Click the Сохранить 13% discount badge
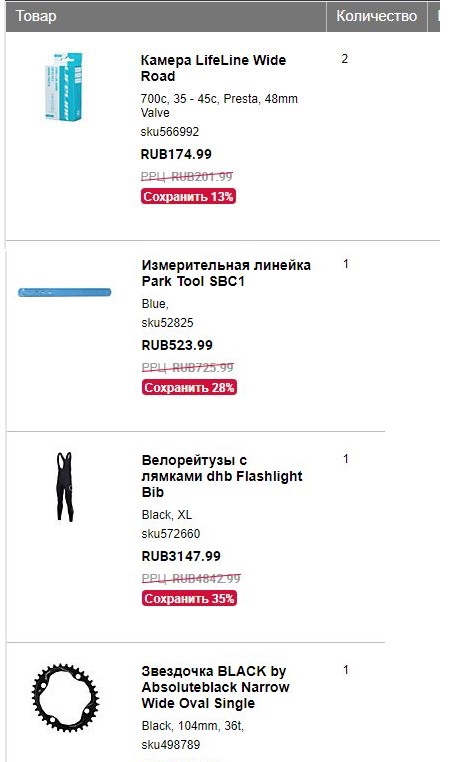Image resolution: width=454 pixels, height=762 pixels. click(189, 197)
